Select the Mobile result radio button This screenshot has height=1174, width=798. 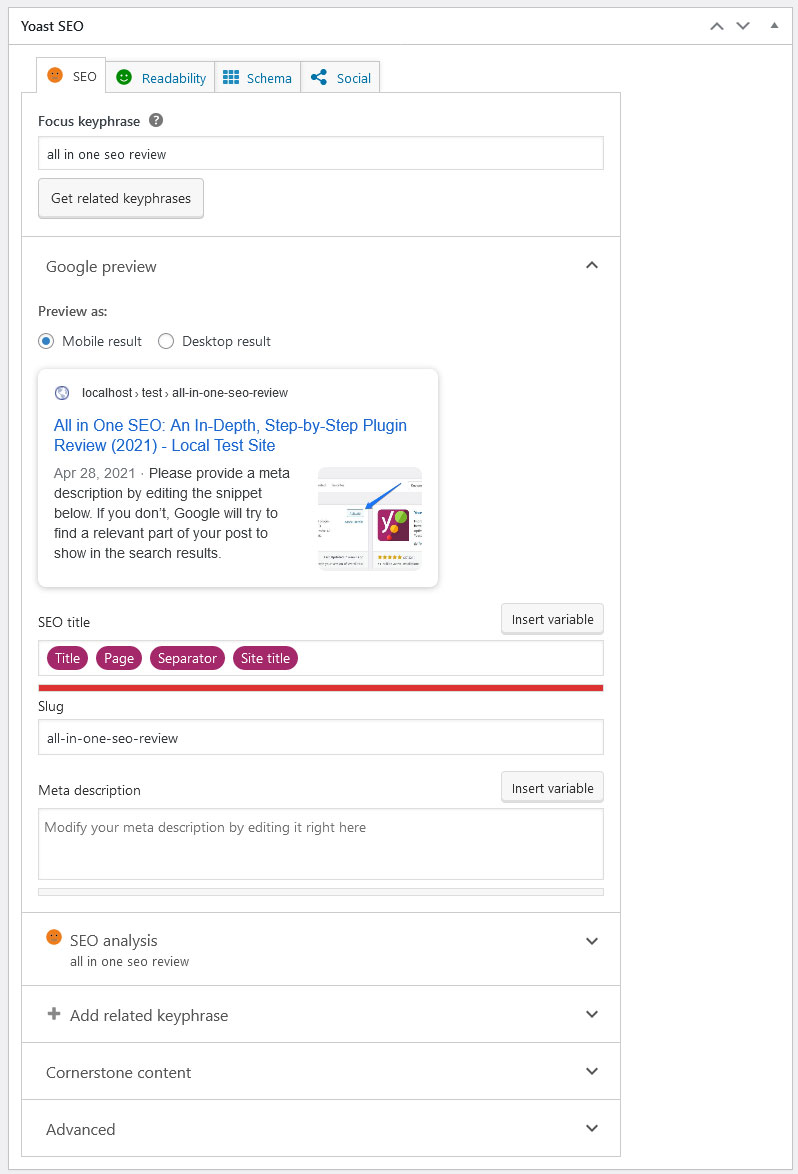point(46,341)
